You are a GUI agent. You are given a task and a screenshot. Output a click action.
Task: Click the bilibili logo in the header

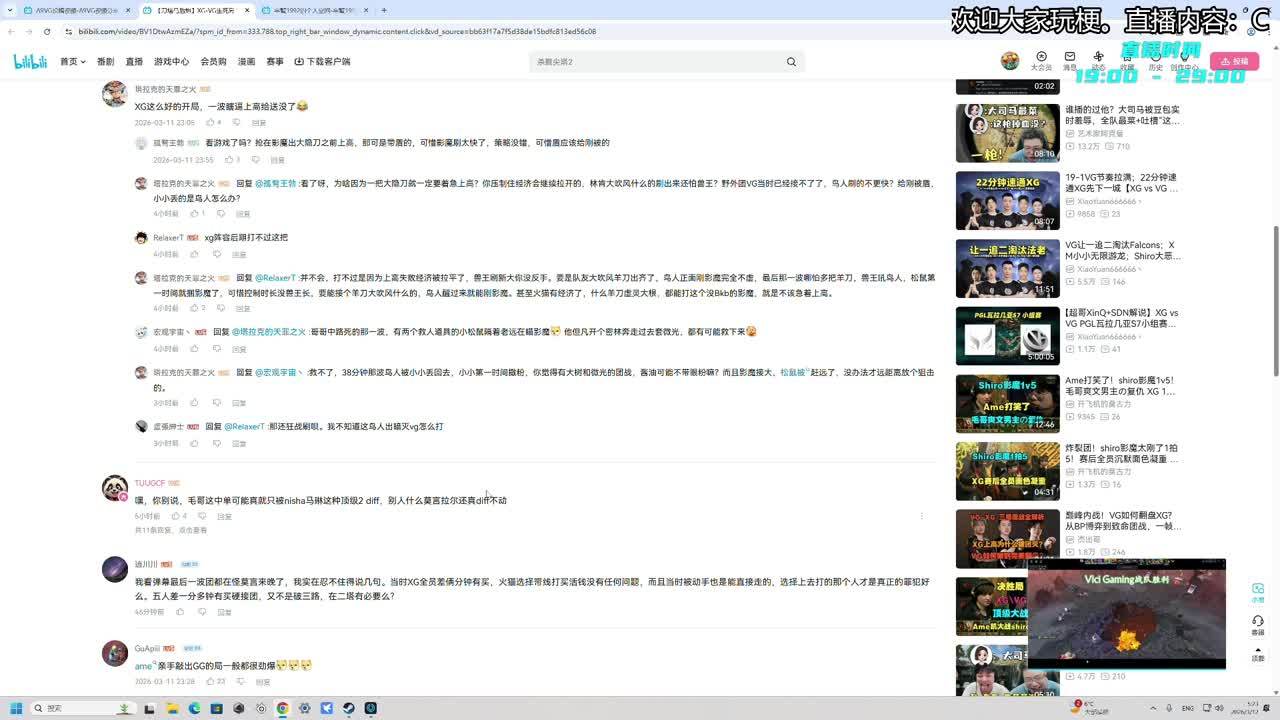(x=30, y=62)
